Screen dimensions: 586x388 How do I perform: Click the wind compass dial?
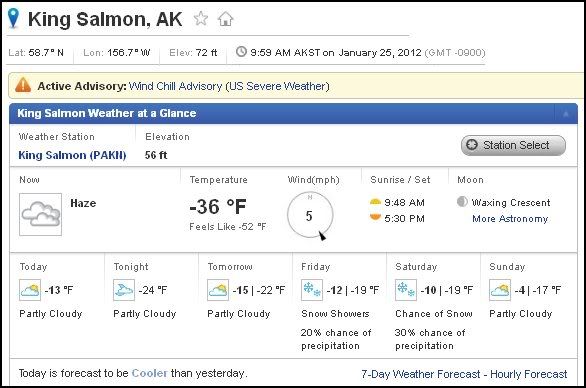pos(310,215)
